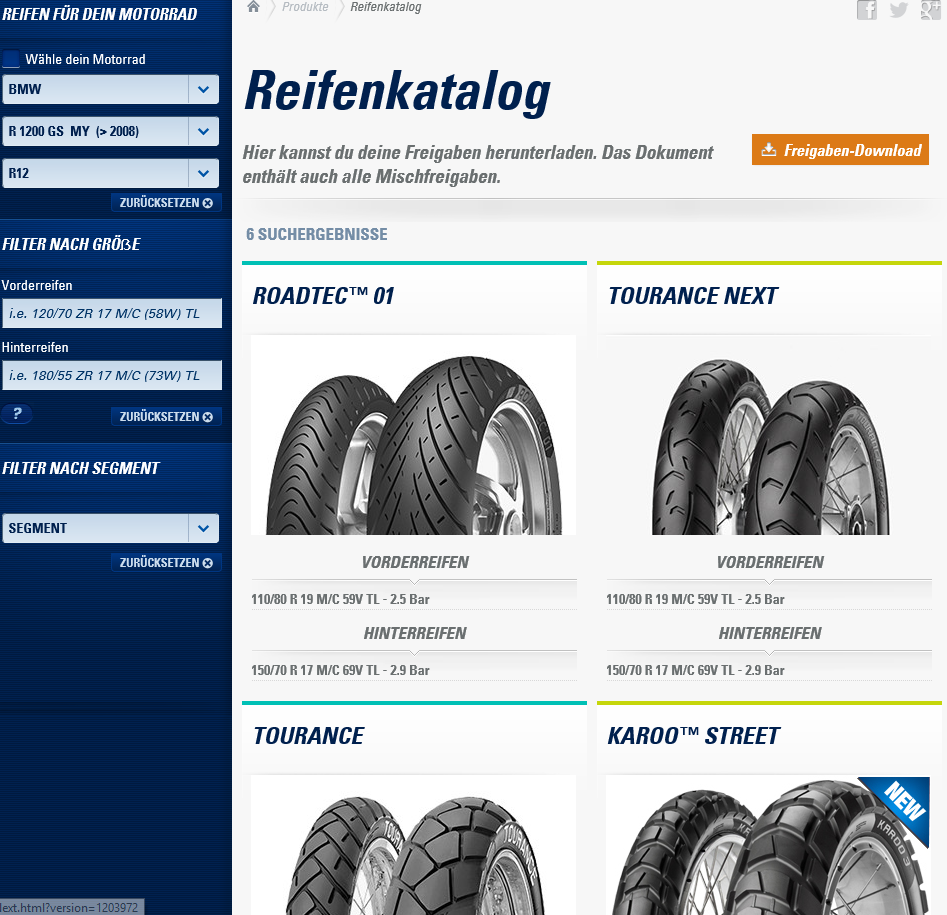Toggle the Wähle dein Motorrad checkbox

click(x=11, y=59)
